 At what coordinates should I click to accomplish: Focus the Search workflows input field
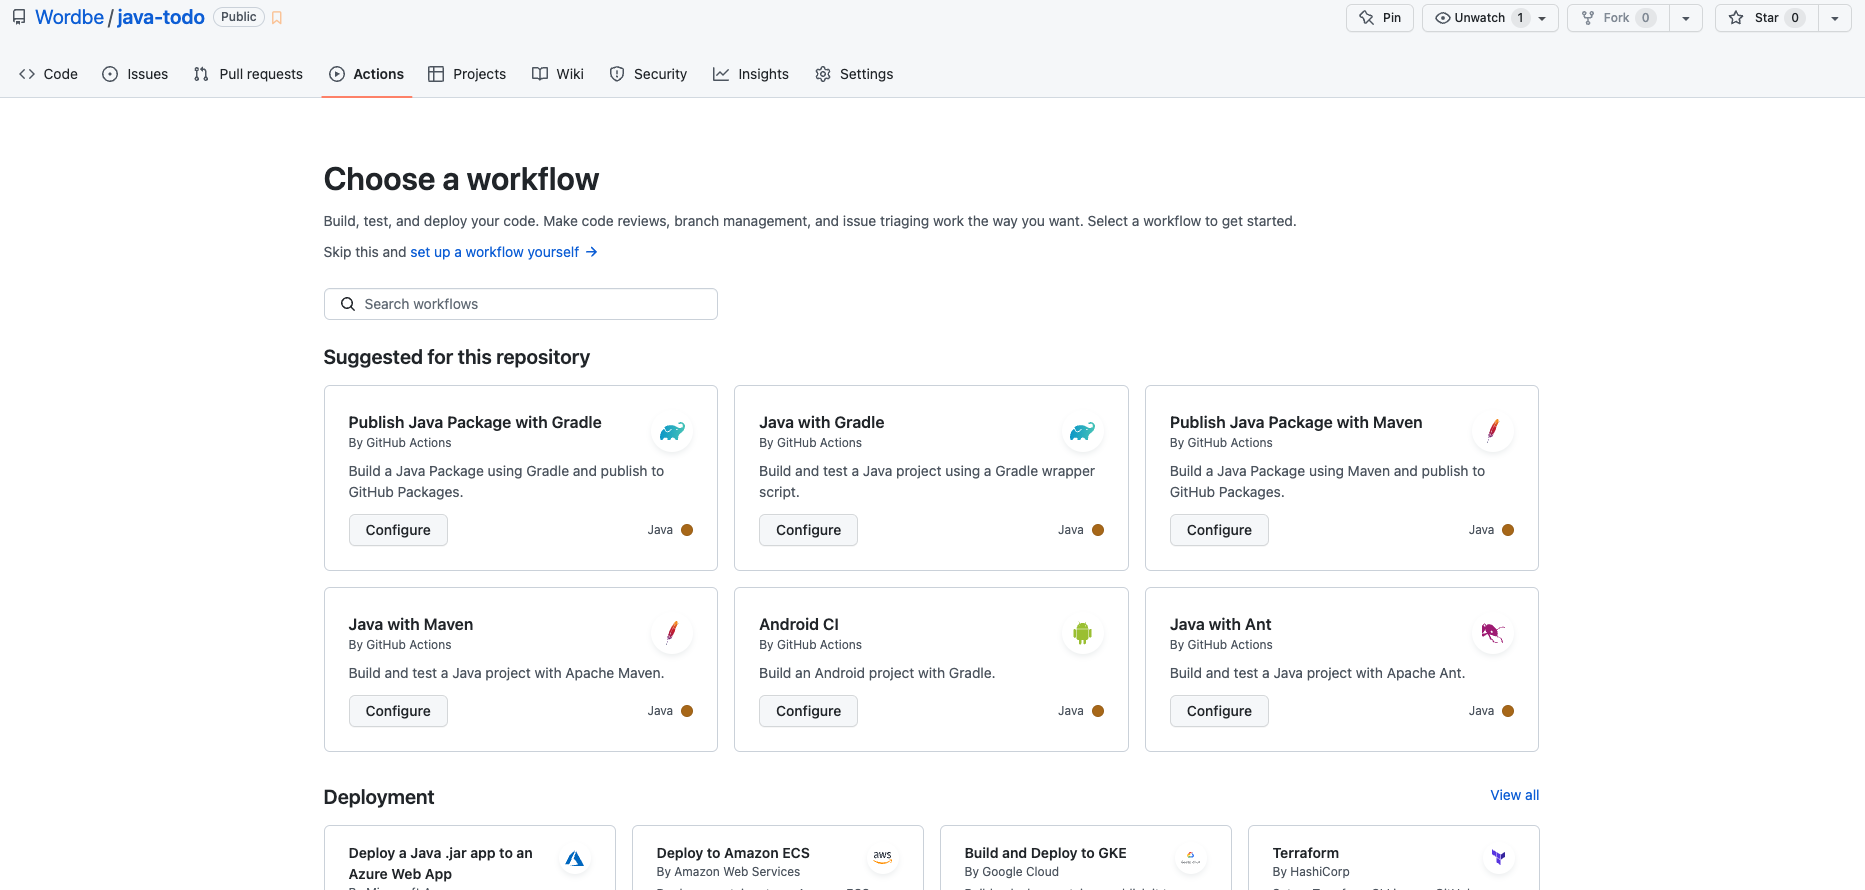click(520, 304)
